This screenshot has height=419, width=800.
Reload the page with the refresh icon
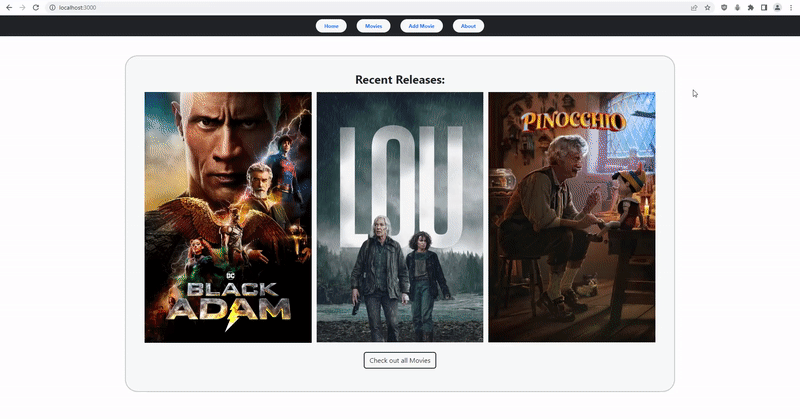click(36, 8)
